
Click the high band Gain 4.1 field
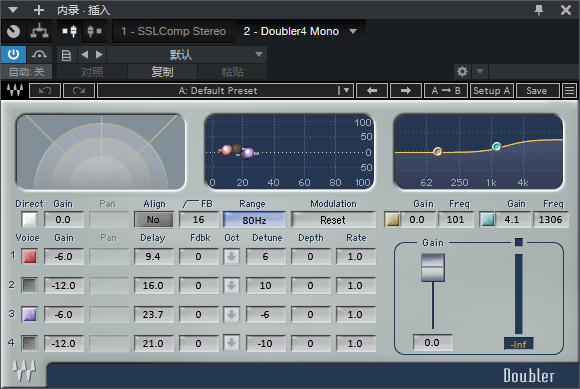point(513,220)
